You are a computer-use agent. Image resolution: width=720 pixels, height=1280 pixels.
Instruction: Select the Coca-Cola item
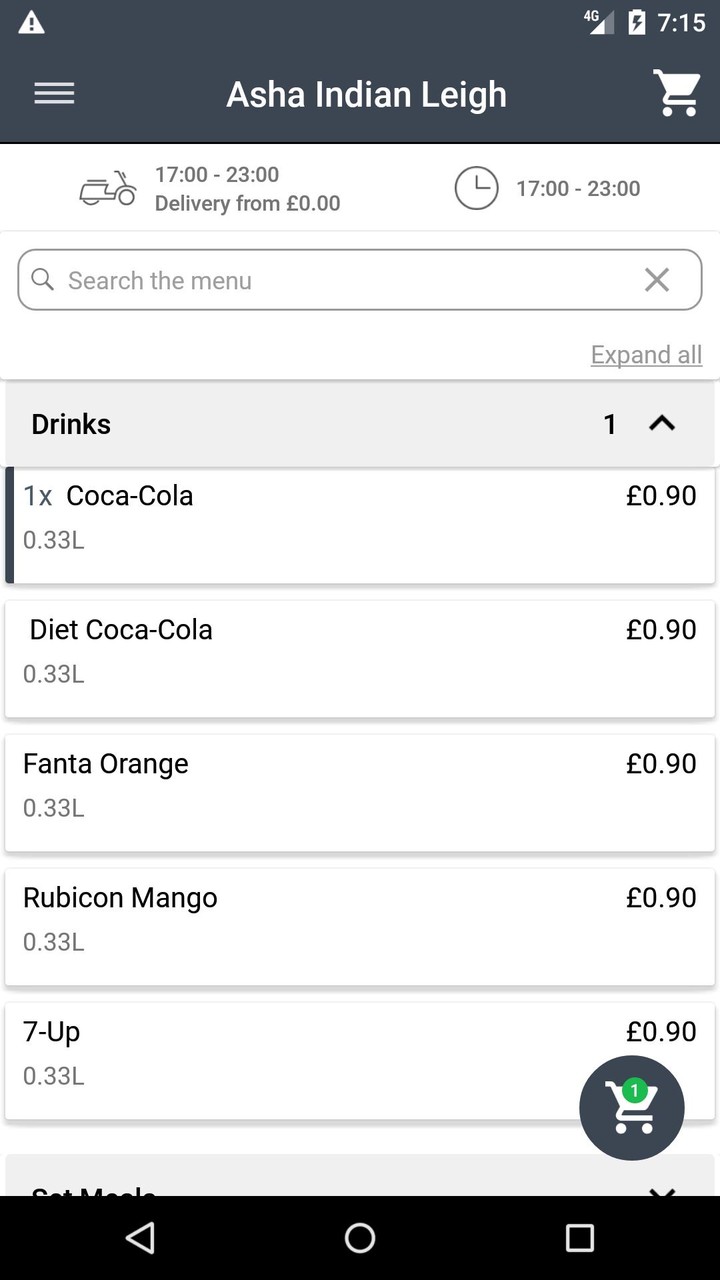pyautogui.click(x=360, y=524)
